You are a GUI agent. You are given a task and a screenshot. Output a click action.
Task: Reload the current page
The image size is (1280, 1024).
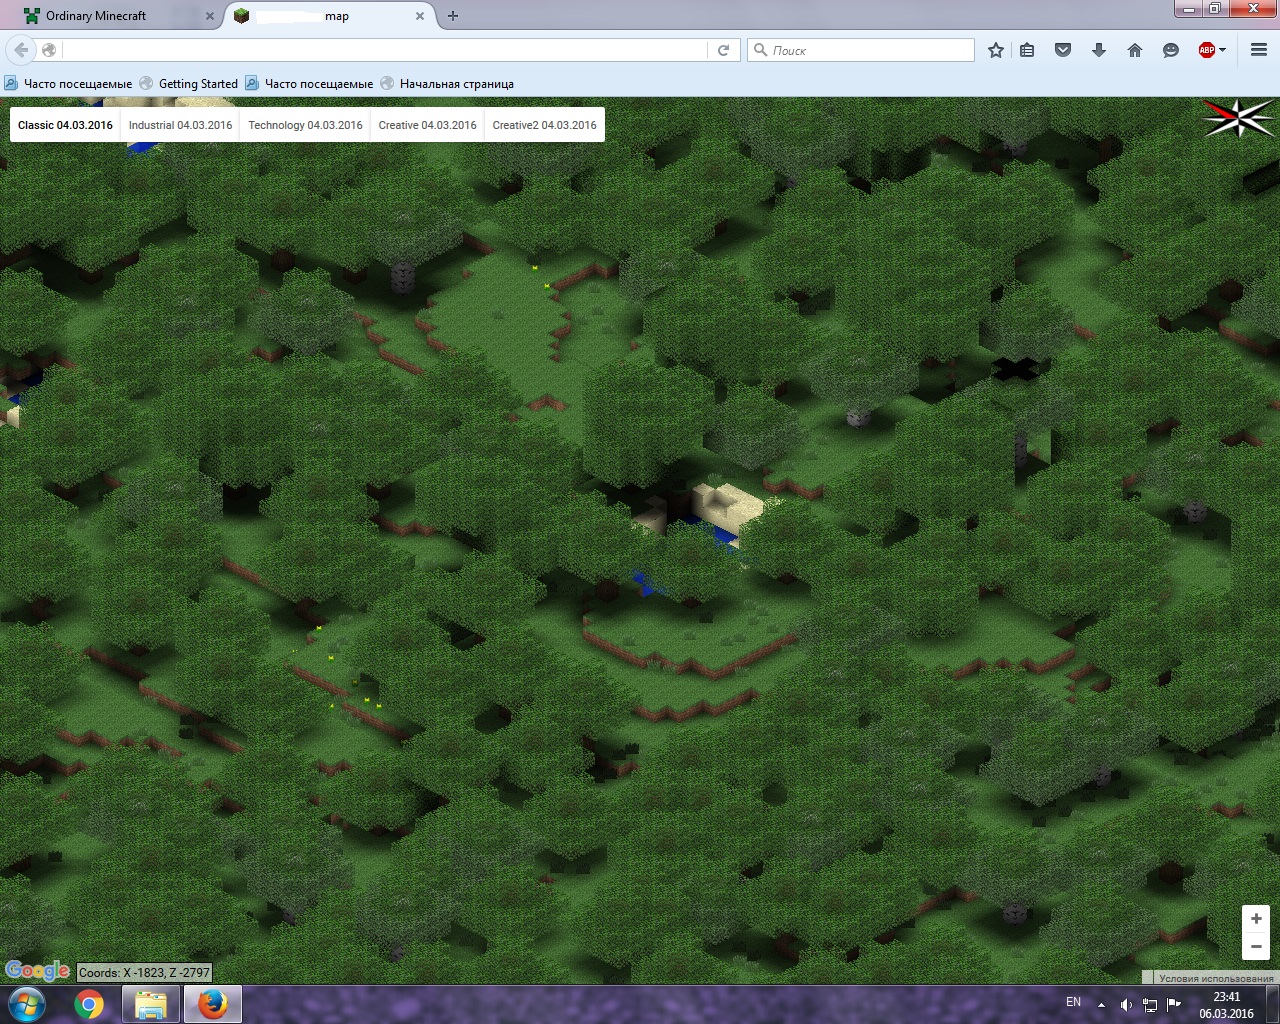click(723, 50)
